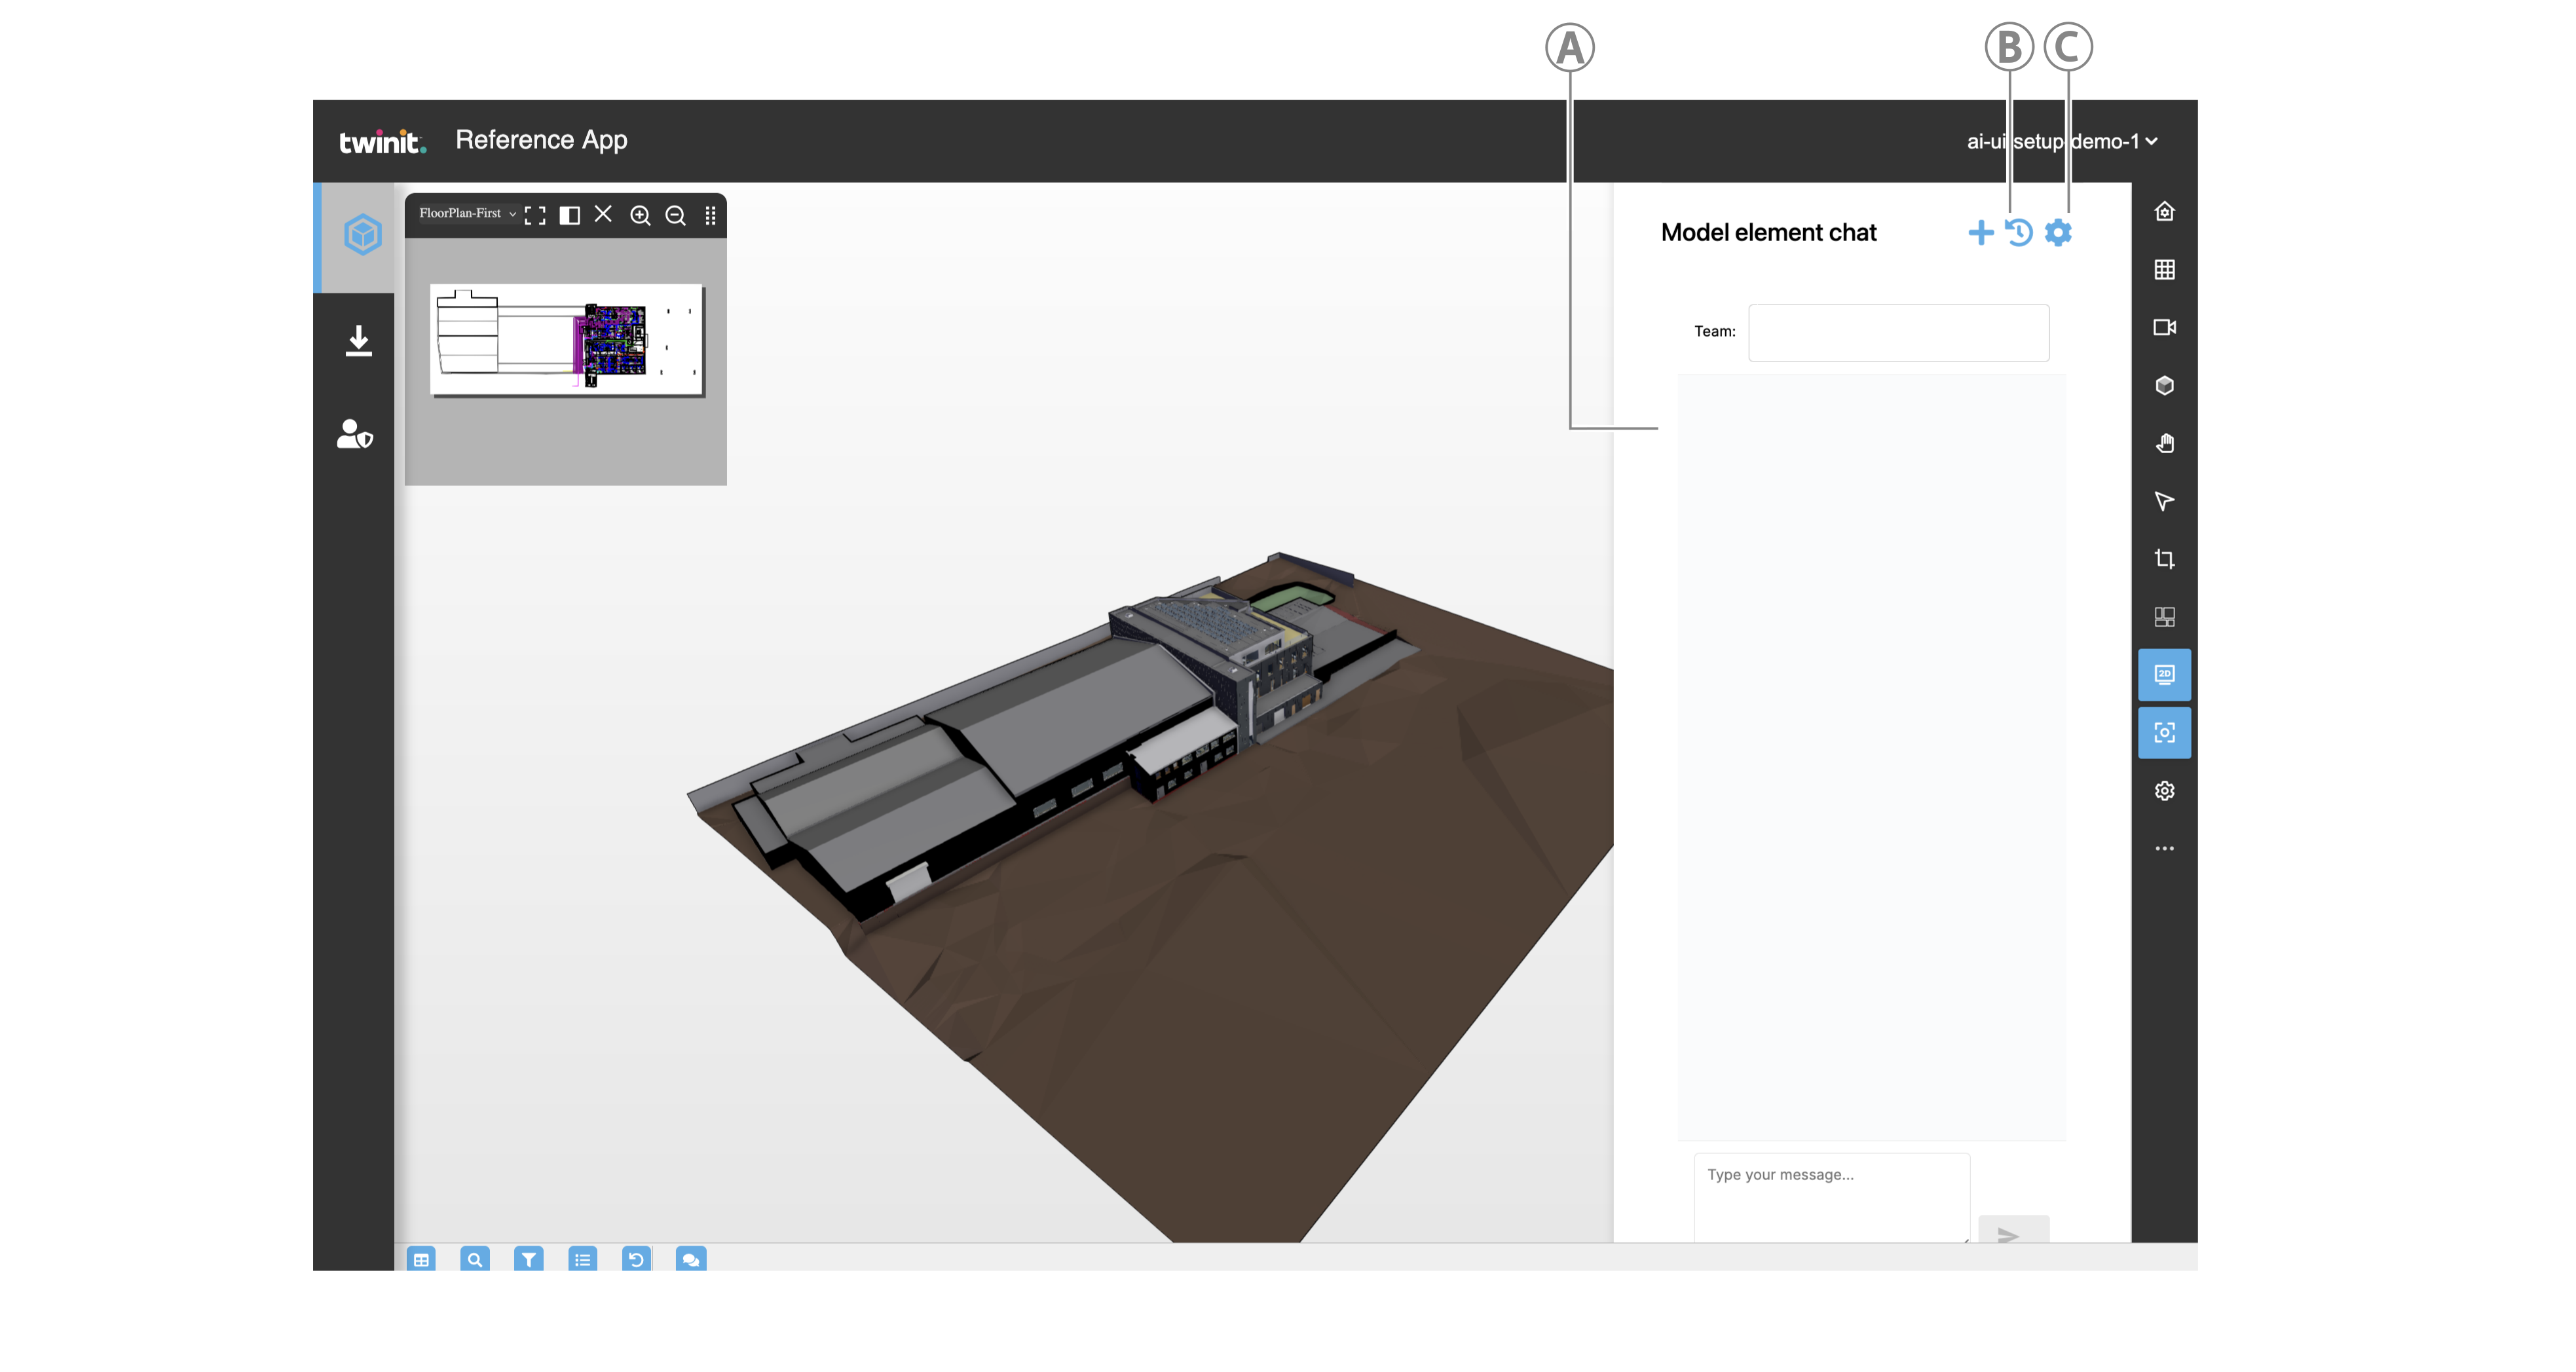Image resolution: width=2576 pixels, height=1372 pixels.
Task: Activate the pan hand tool
Action: pyautogui.click(x=2164, y=443)
